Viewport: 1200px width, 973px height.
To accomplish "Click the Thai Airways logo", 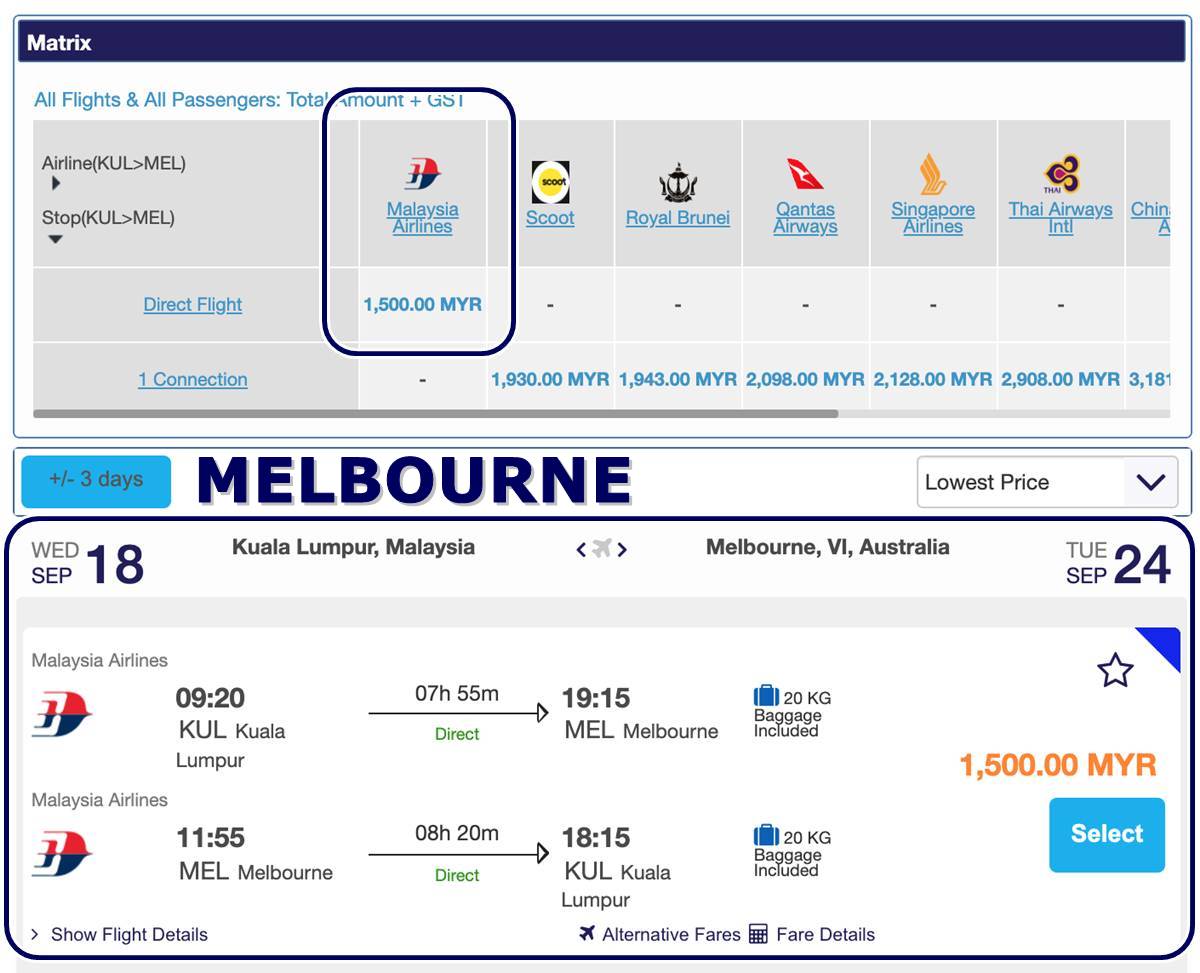I will click(1061, 174).
